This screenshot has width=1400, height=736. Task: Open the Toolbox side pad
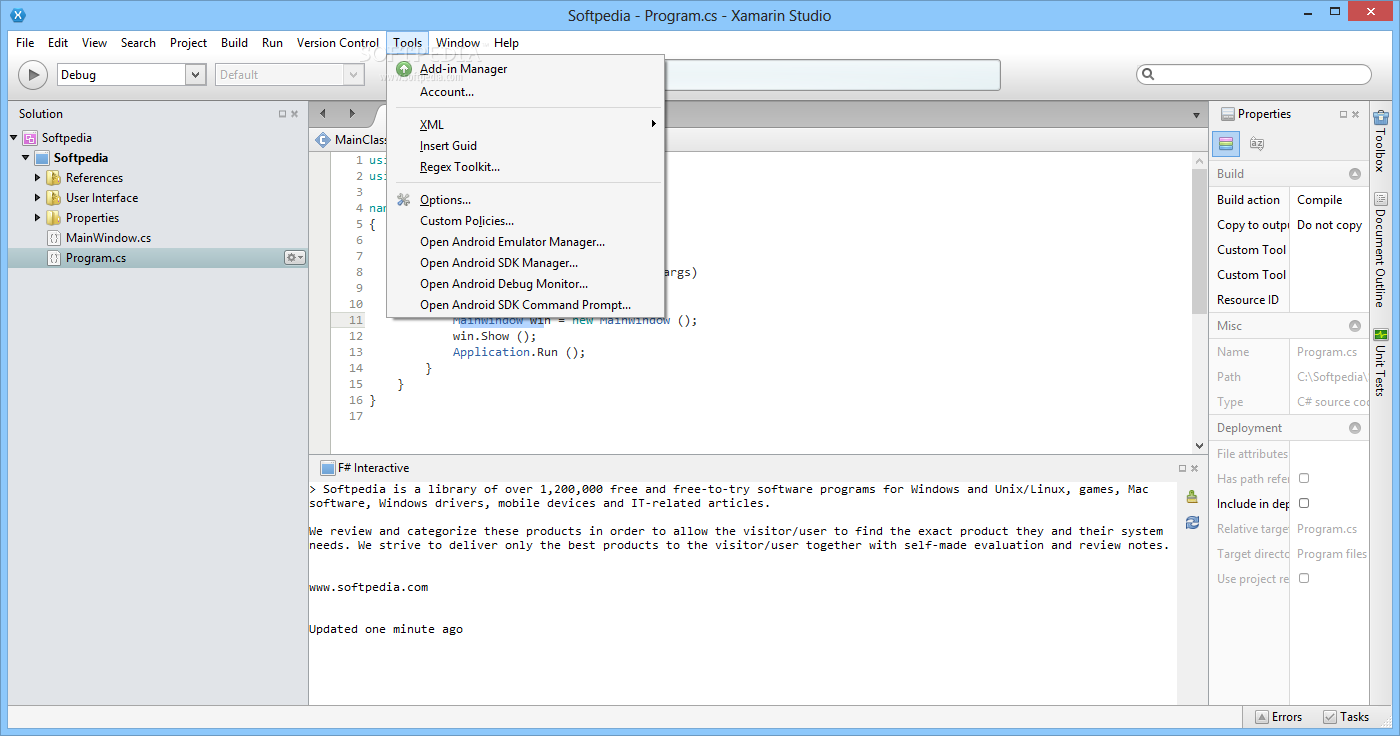[x=1380, y=141]
